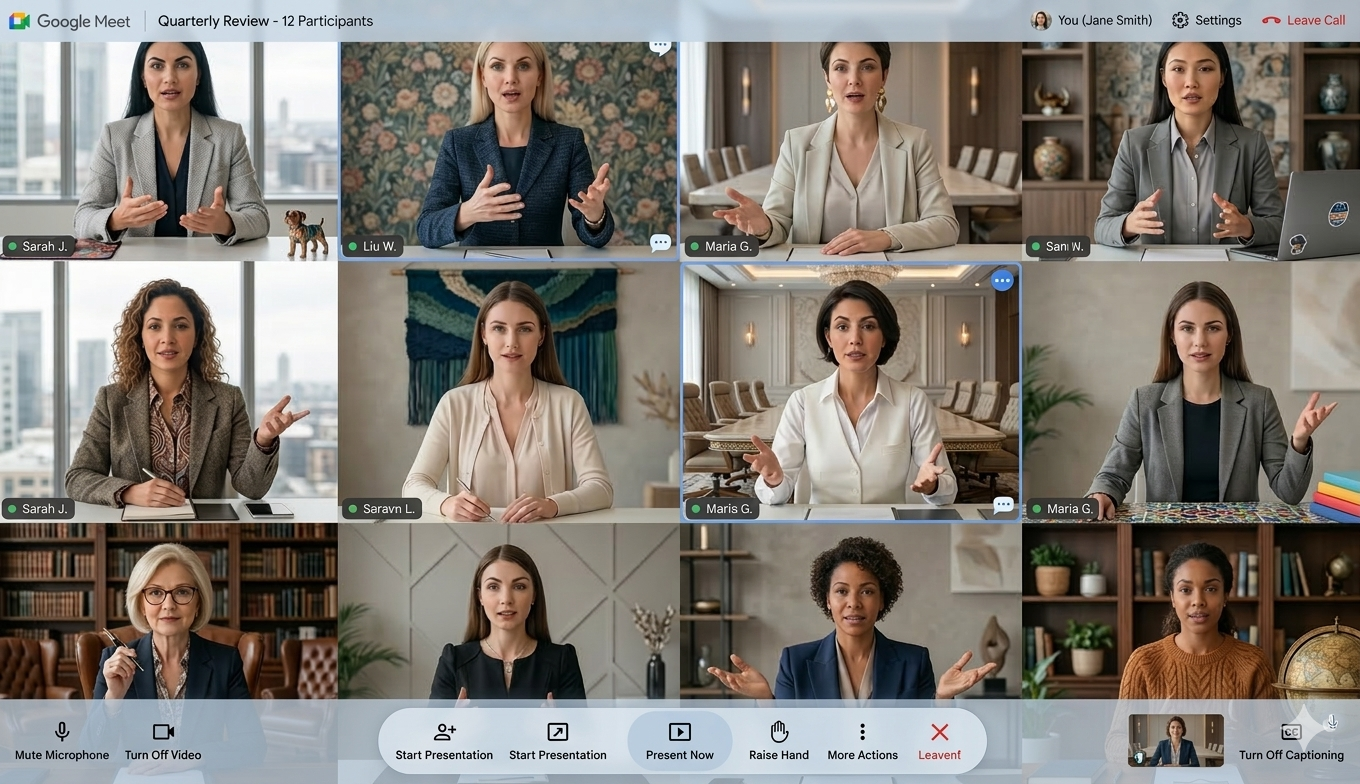Image resolution: width=1360 pixels, height=784 pixels.
Task: Mute the microphone
Action: coord(62,741)
